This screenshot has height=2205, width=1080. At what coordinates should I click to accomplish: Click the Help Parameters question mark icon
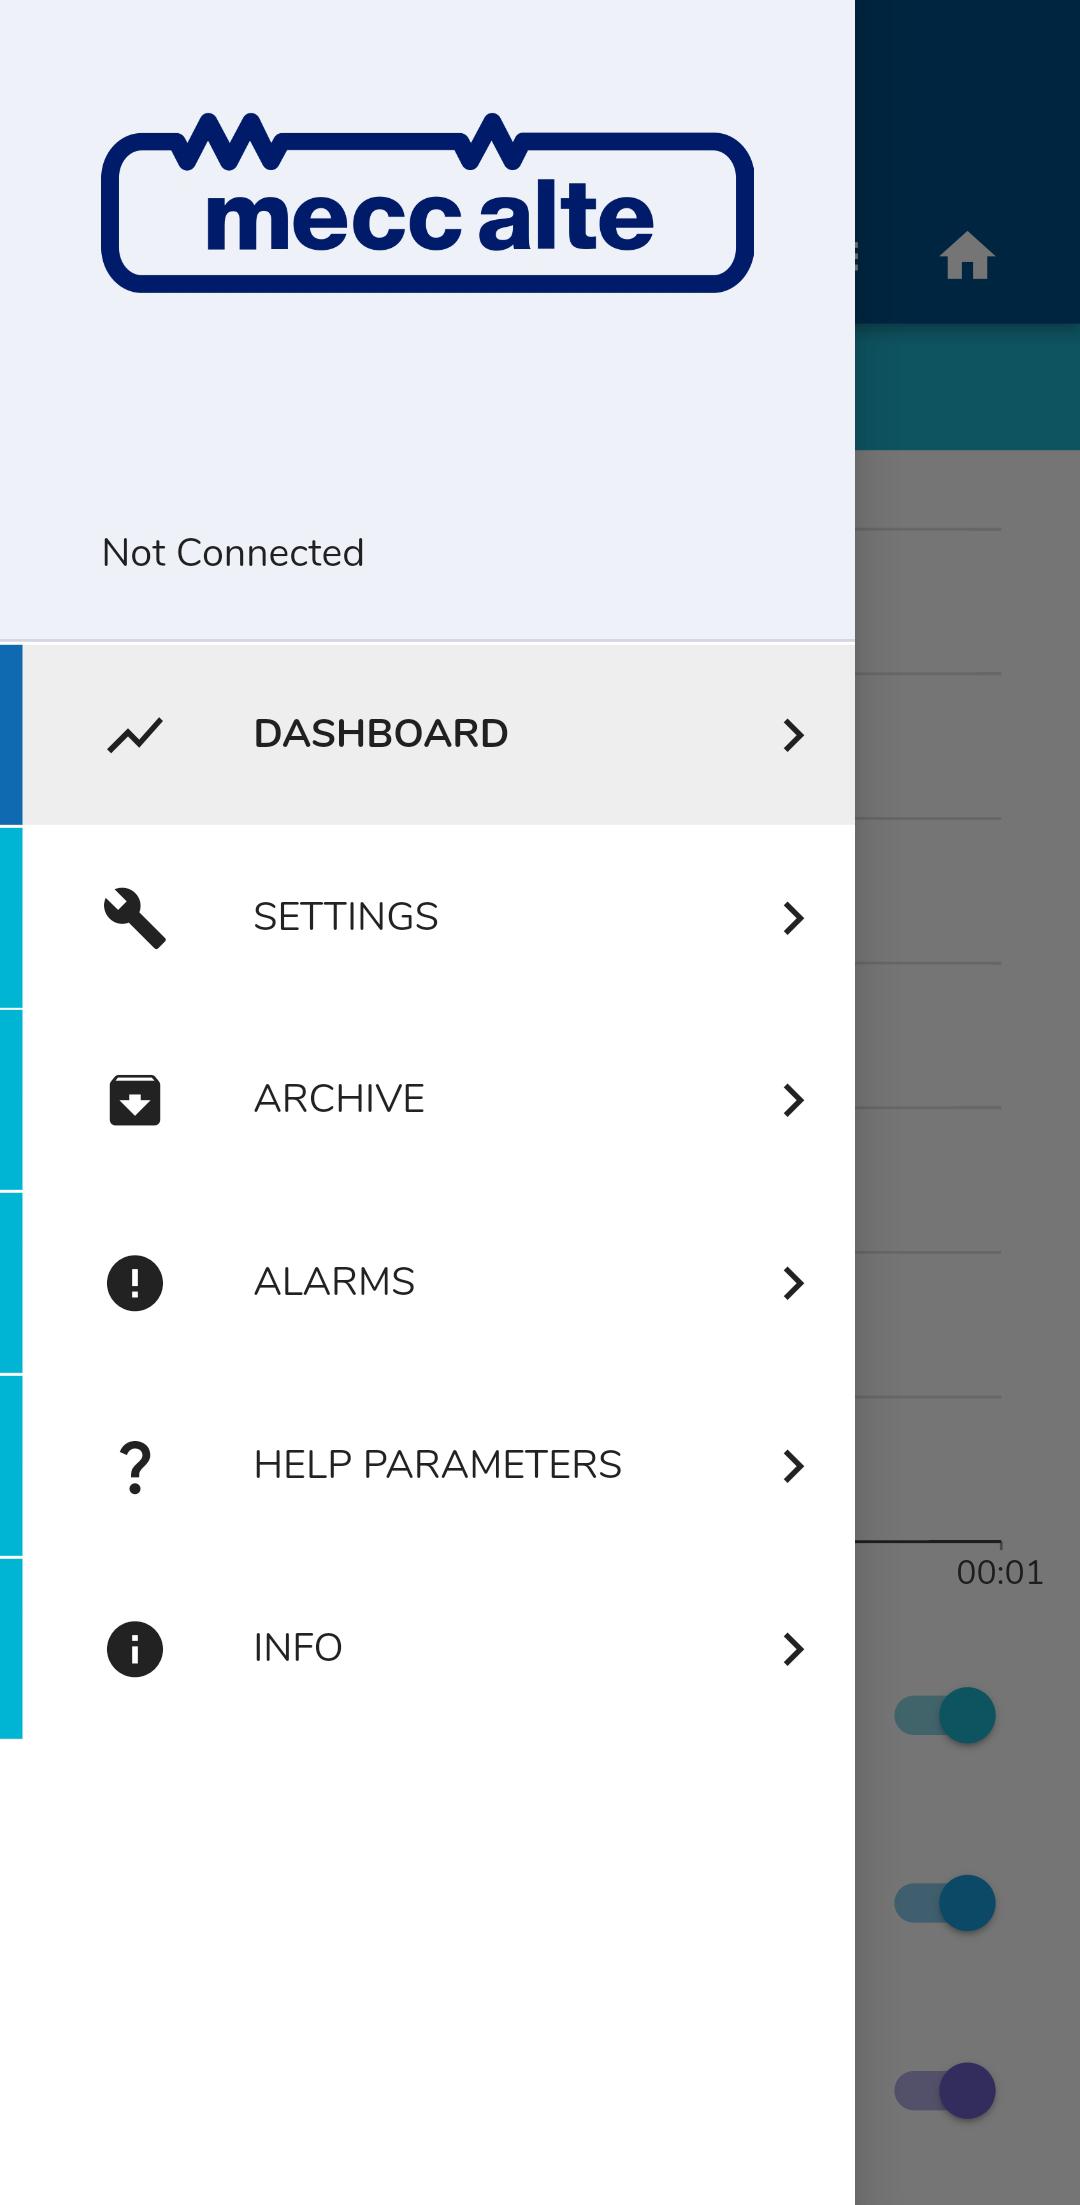[135, 1466]
